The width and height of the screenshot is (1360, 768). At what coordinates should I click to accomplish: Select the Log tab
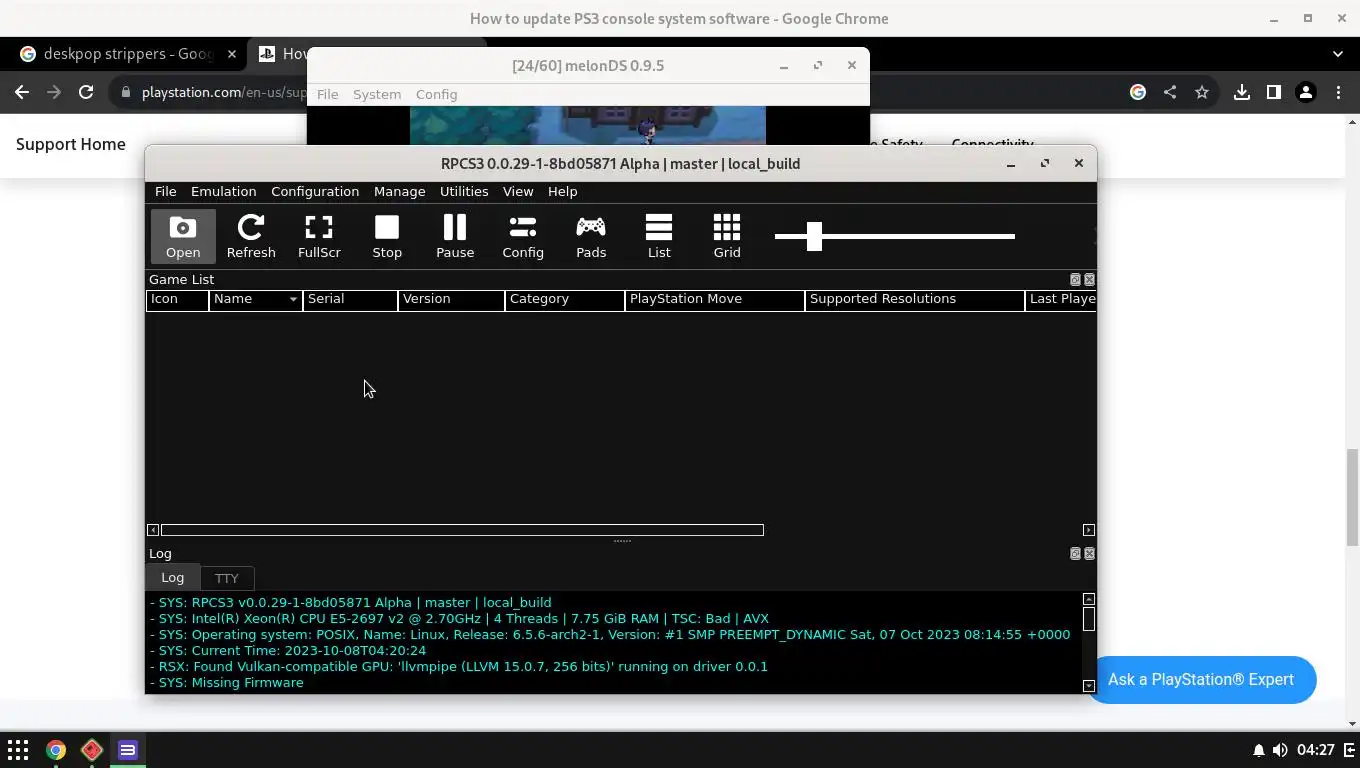(173, 577)
